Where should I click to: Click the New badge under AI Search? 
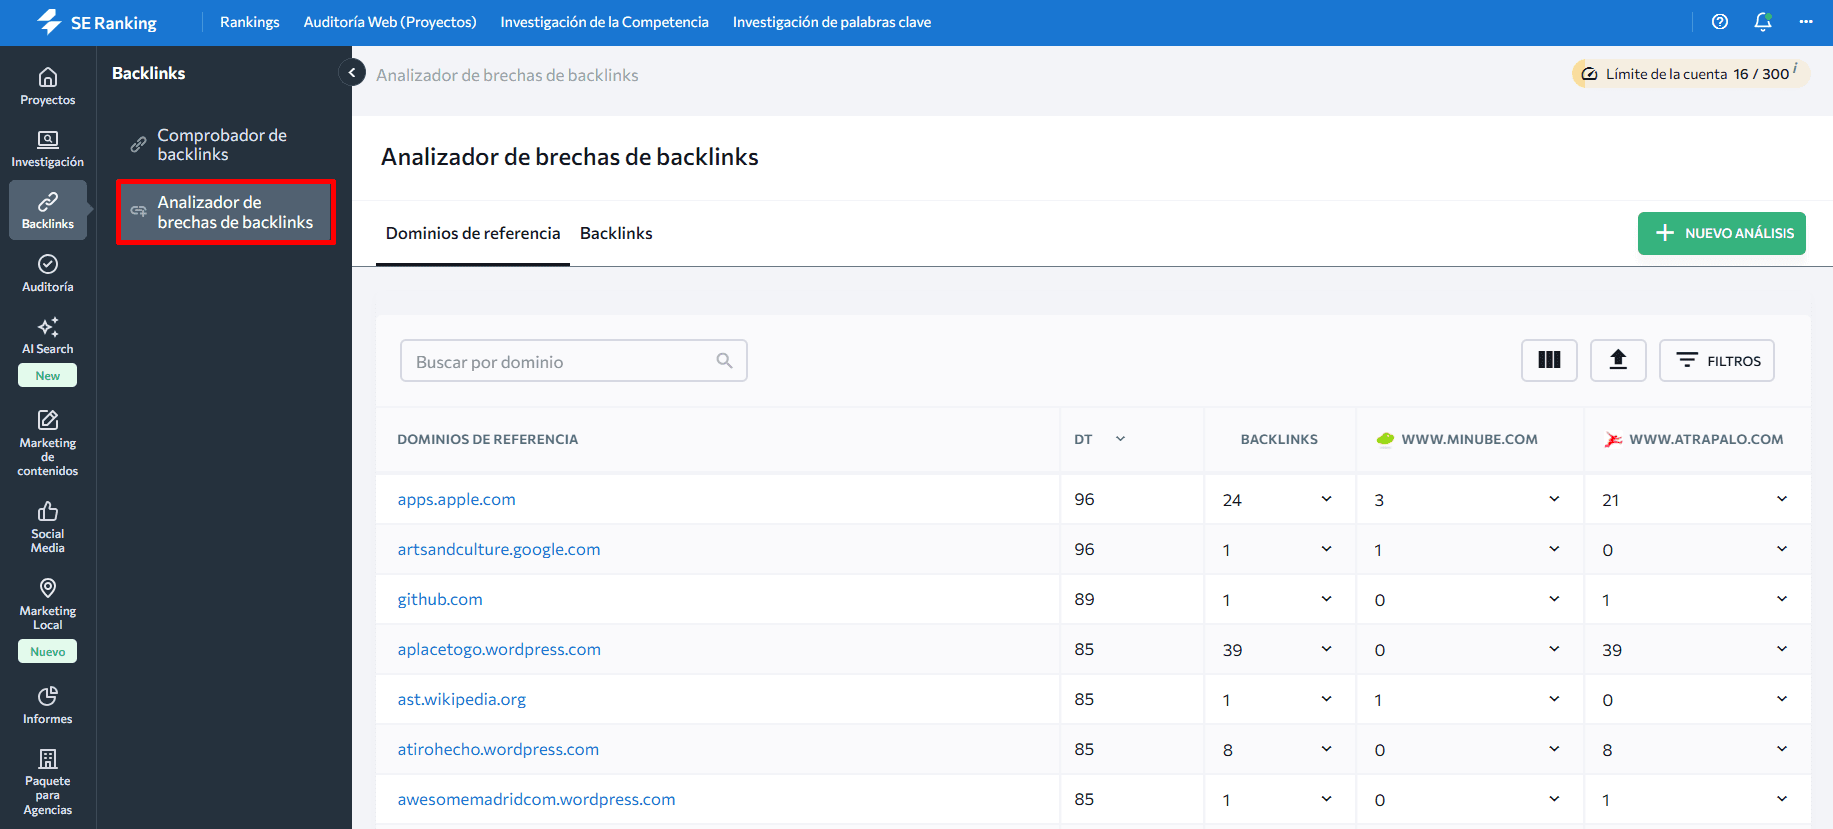(48, 376)
